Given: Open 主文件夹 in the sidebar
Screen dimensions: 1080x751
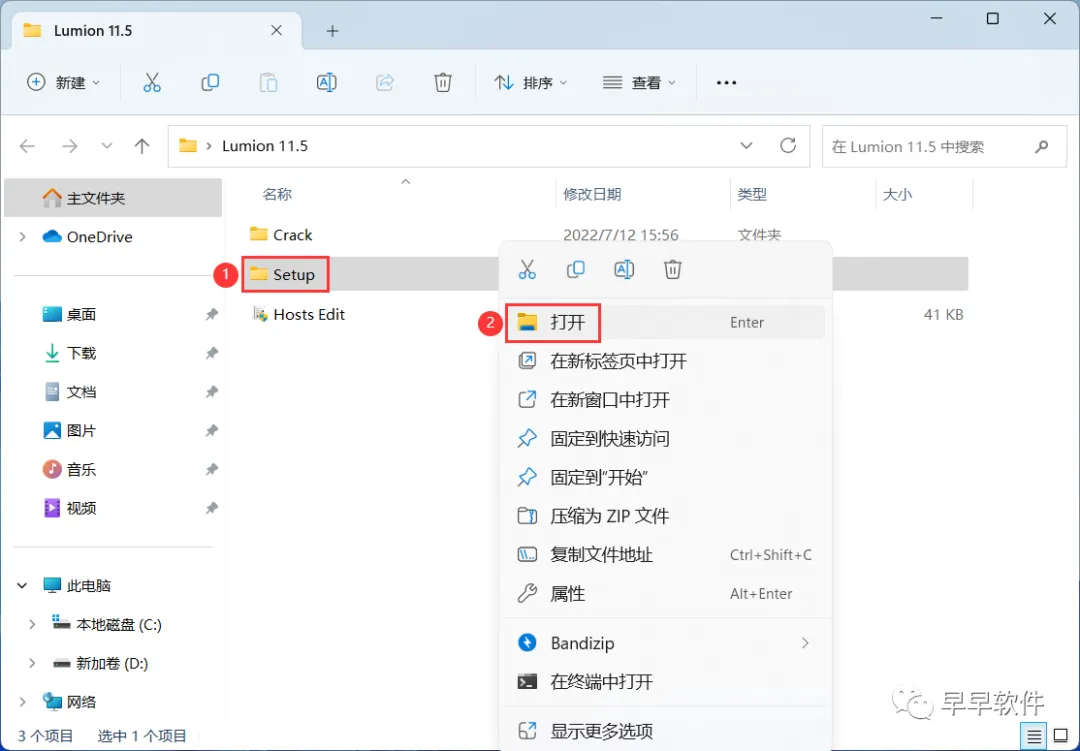Looking at the screenshot, I should pos(114,198).
